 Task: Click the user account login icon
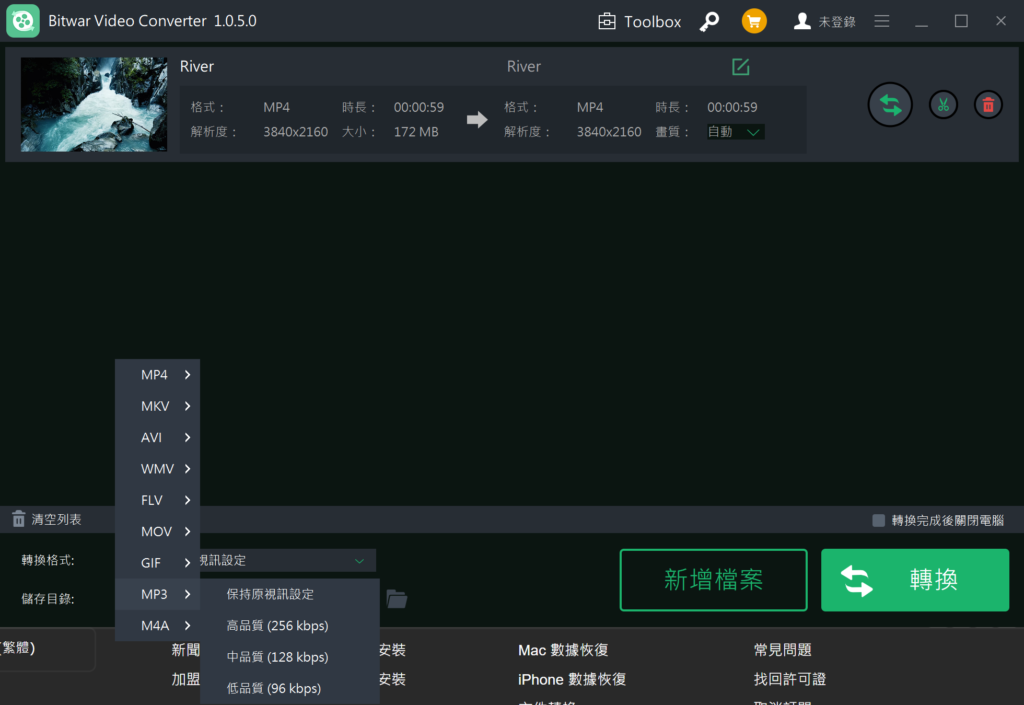click(802, 21)
